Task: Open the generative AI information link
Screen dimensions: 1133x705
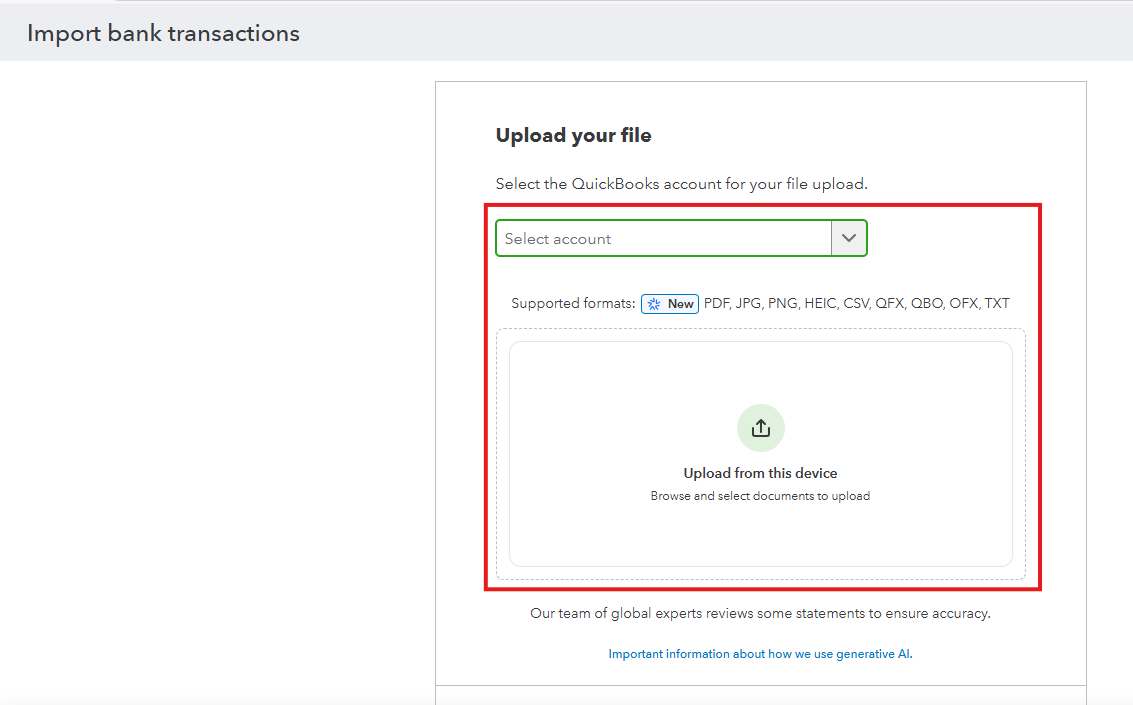Action: 760,654
